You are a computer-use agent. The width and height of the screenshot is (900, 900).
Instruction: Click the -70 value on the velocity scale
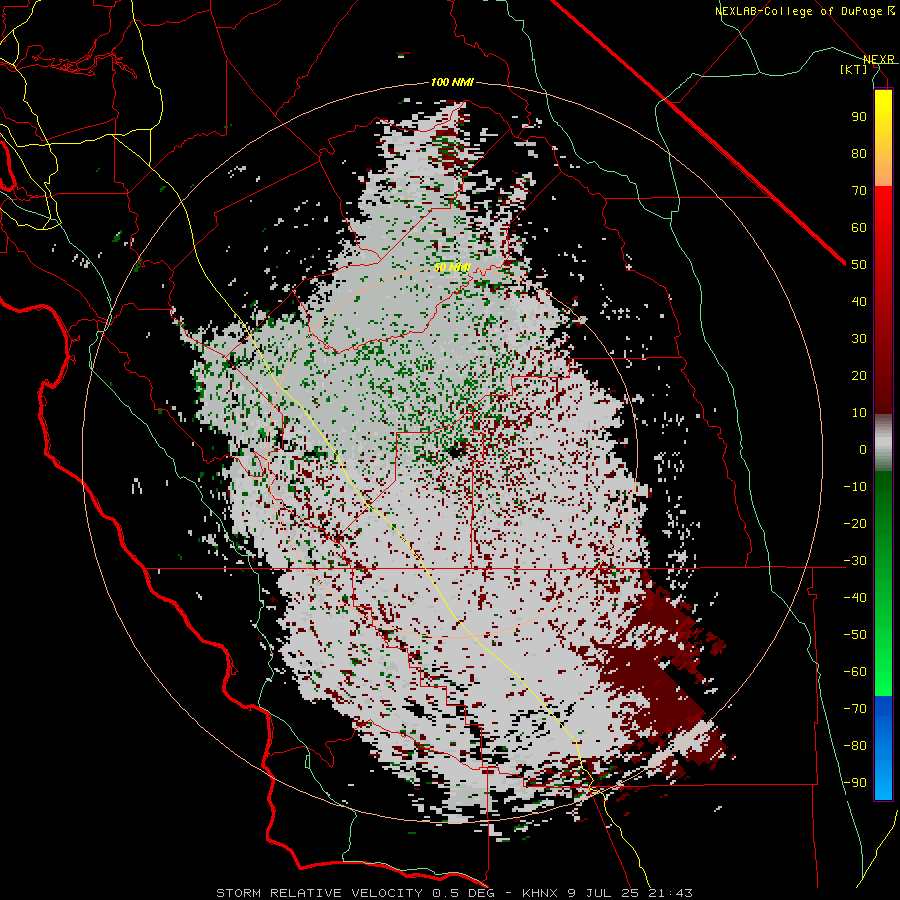coord(855,709)
